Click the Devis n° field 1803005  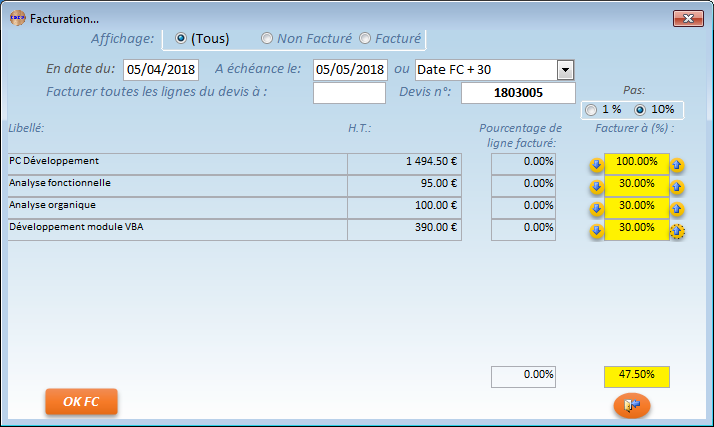pyautogui.click(x=518, y=93)
